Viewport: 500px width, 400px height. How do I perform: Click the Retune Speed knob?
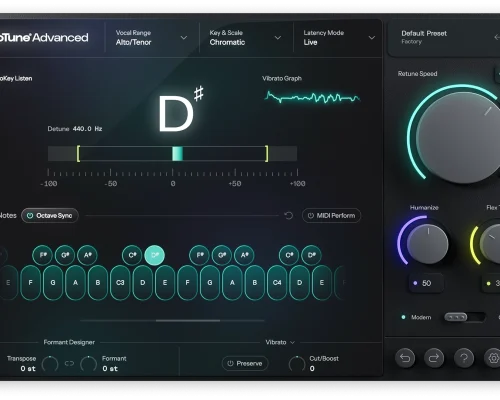pos(462,137)
